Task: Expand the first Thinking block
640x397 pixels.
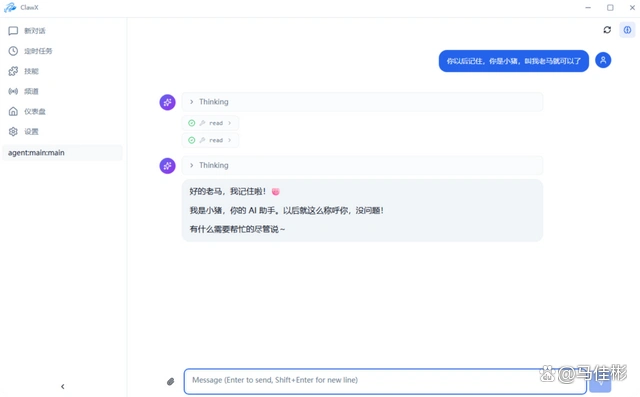Action: (x=362, y=102)
